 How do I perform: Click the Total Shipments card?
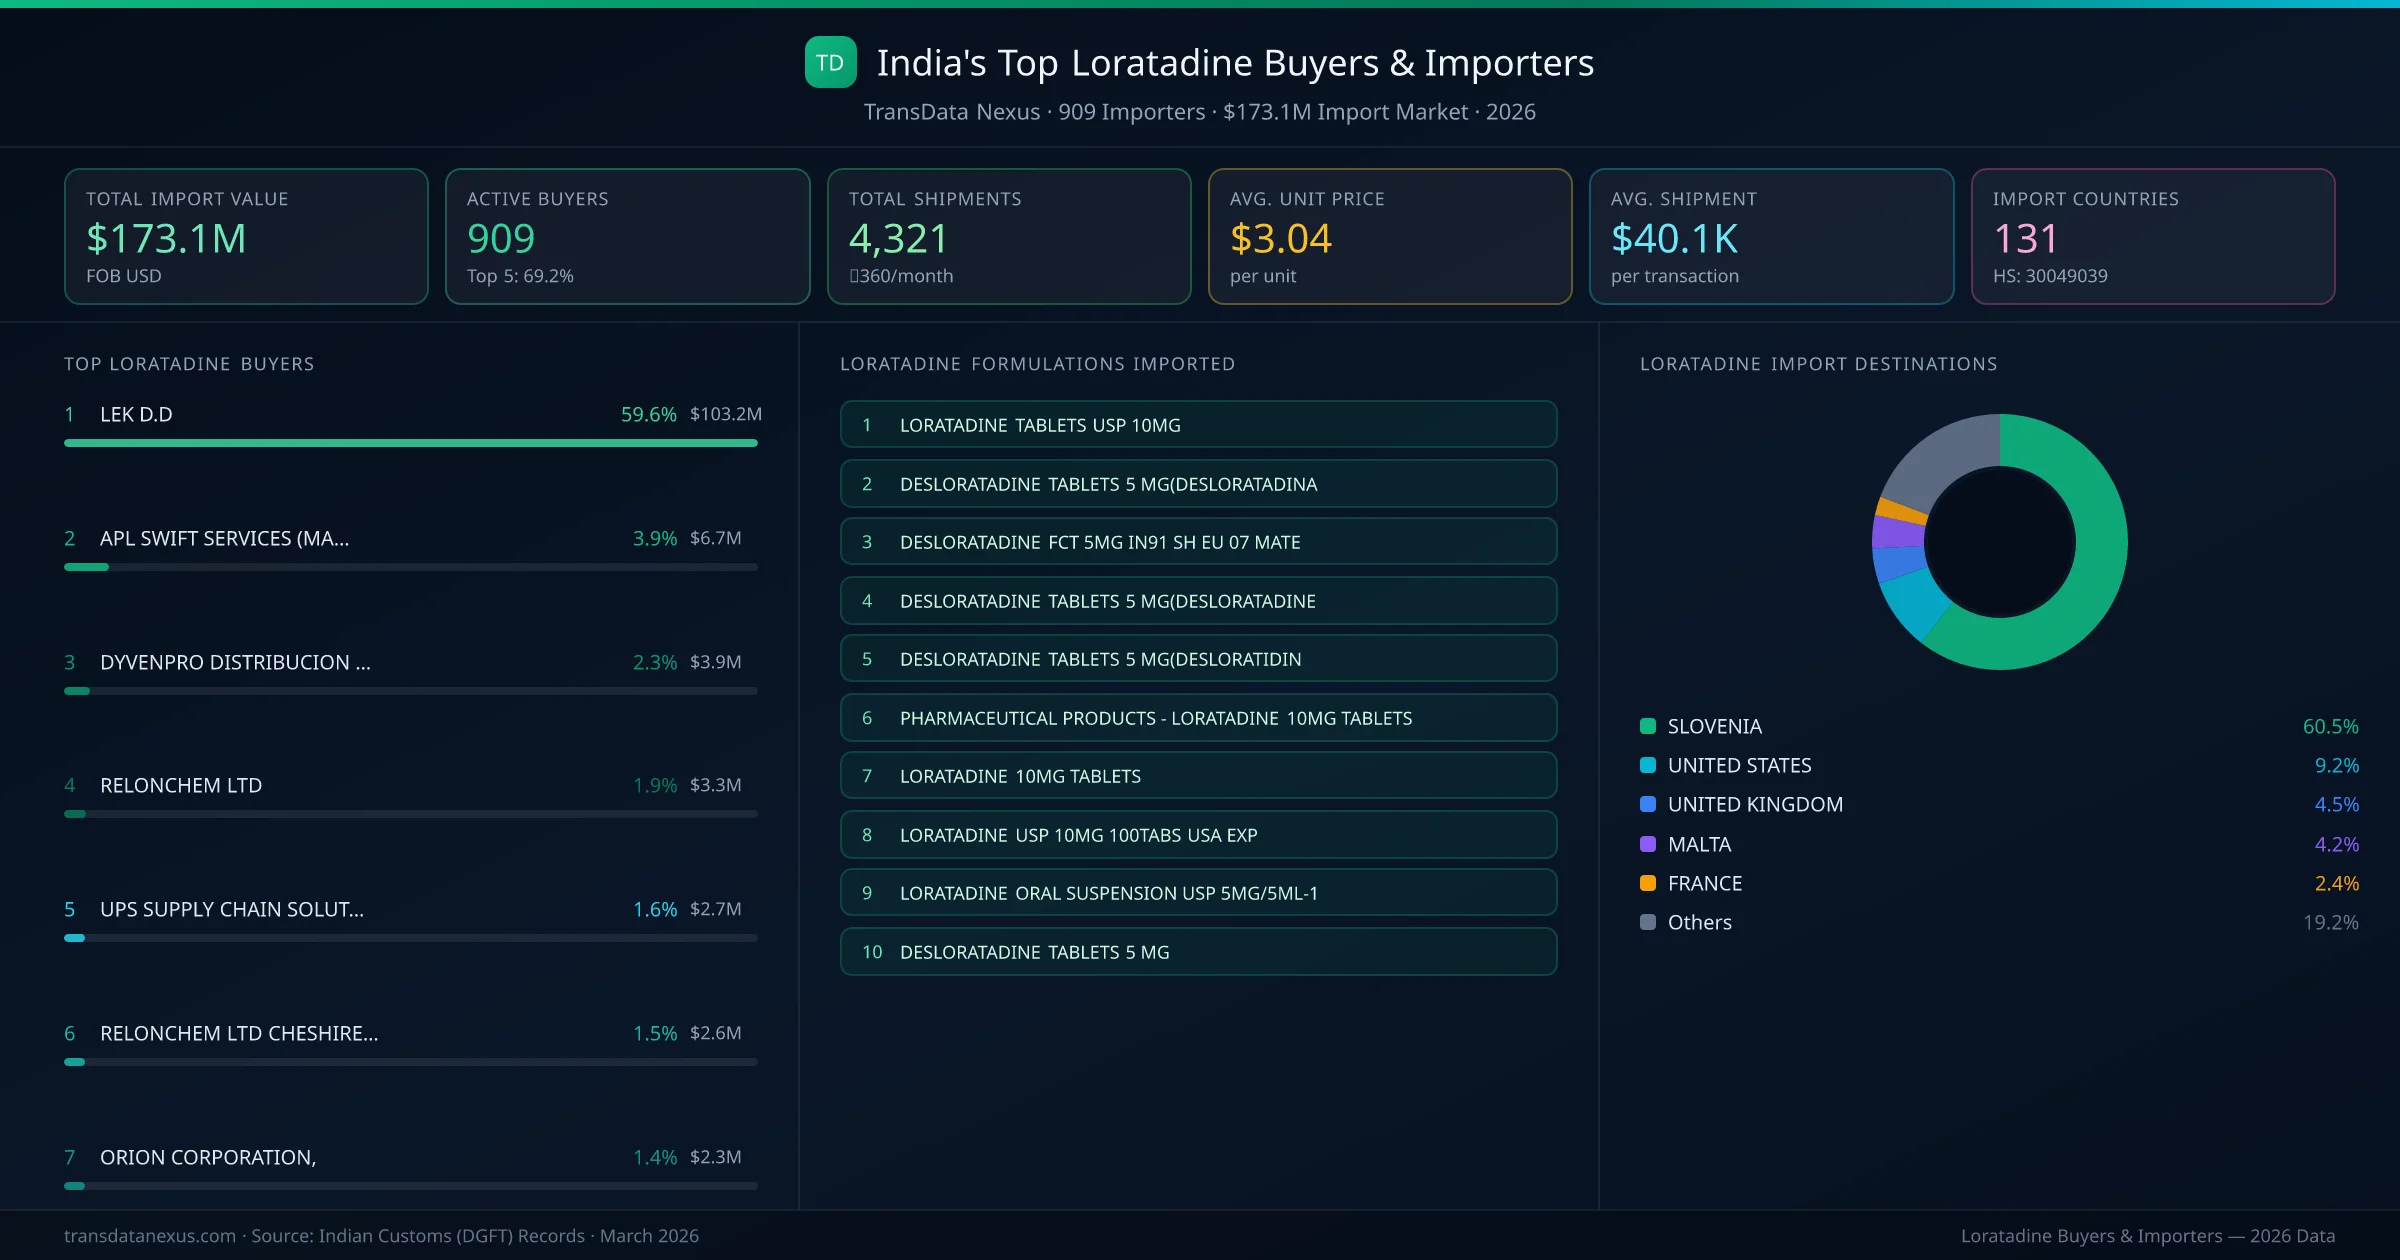1008,235
